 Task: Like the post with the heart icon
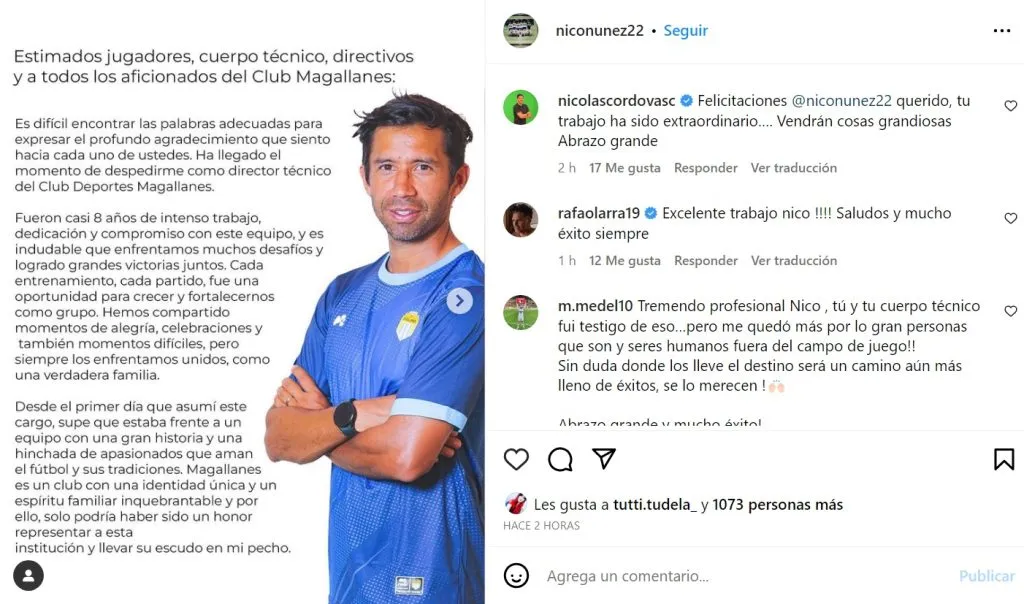516,459
